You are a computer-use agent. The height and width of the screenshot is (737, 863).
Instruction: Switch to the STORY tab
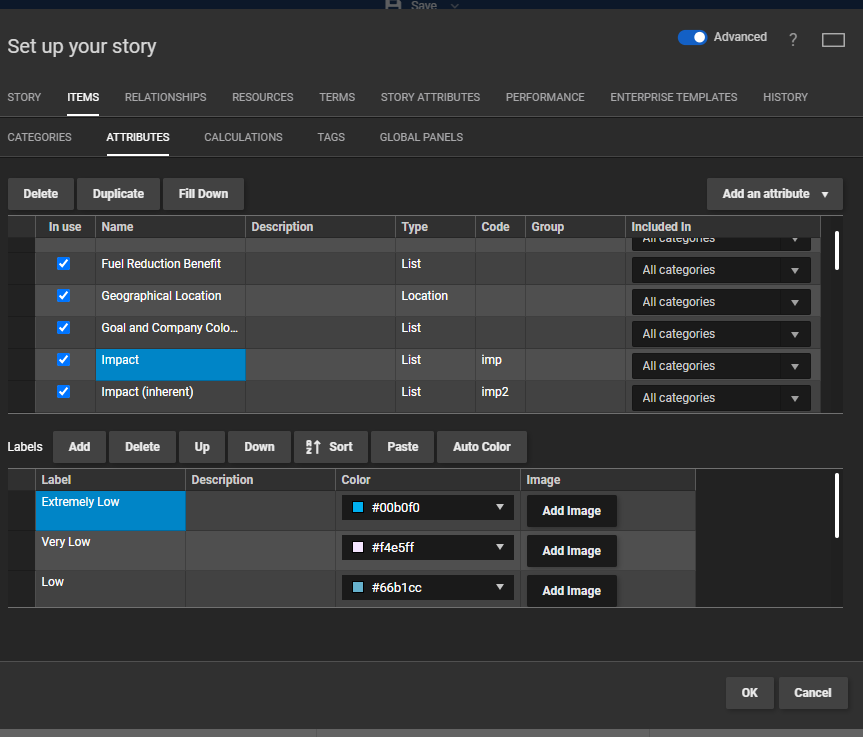[x=24, y=97]
